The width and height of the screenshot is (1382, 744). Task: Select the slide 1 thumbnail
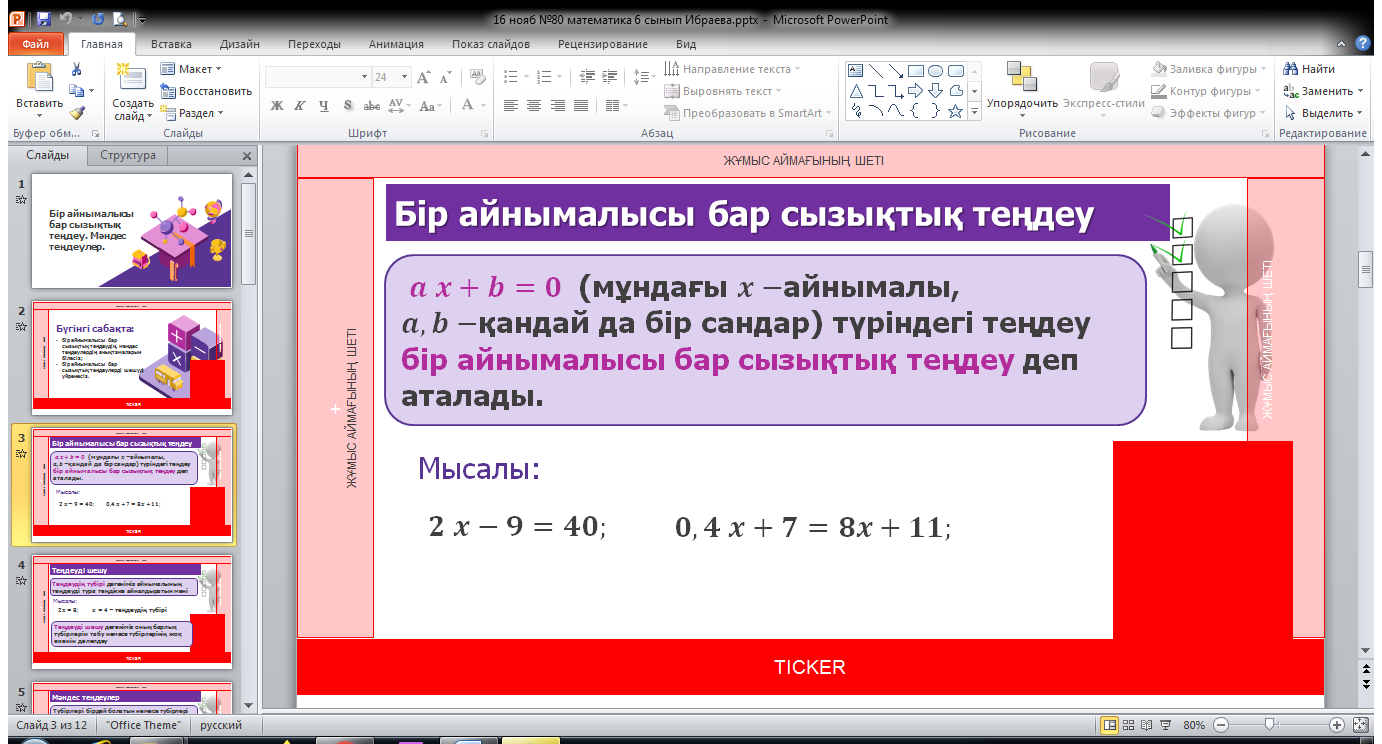click(x=132, y=231)
